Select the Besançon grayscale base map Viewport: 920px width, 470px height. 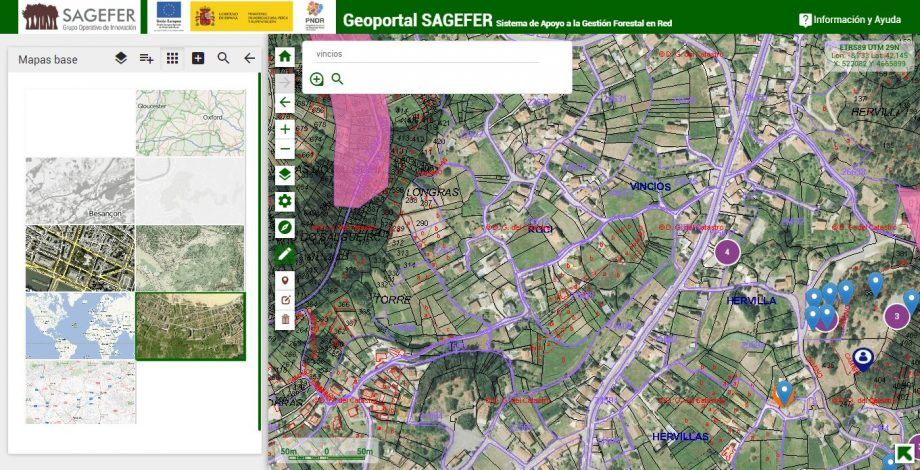tap(80, 190)
